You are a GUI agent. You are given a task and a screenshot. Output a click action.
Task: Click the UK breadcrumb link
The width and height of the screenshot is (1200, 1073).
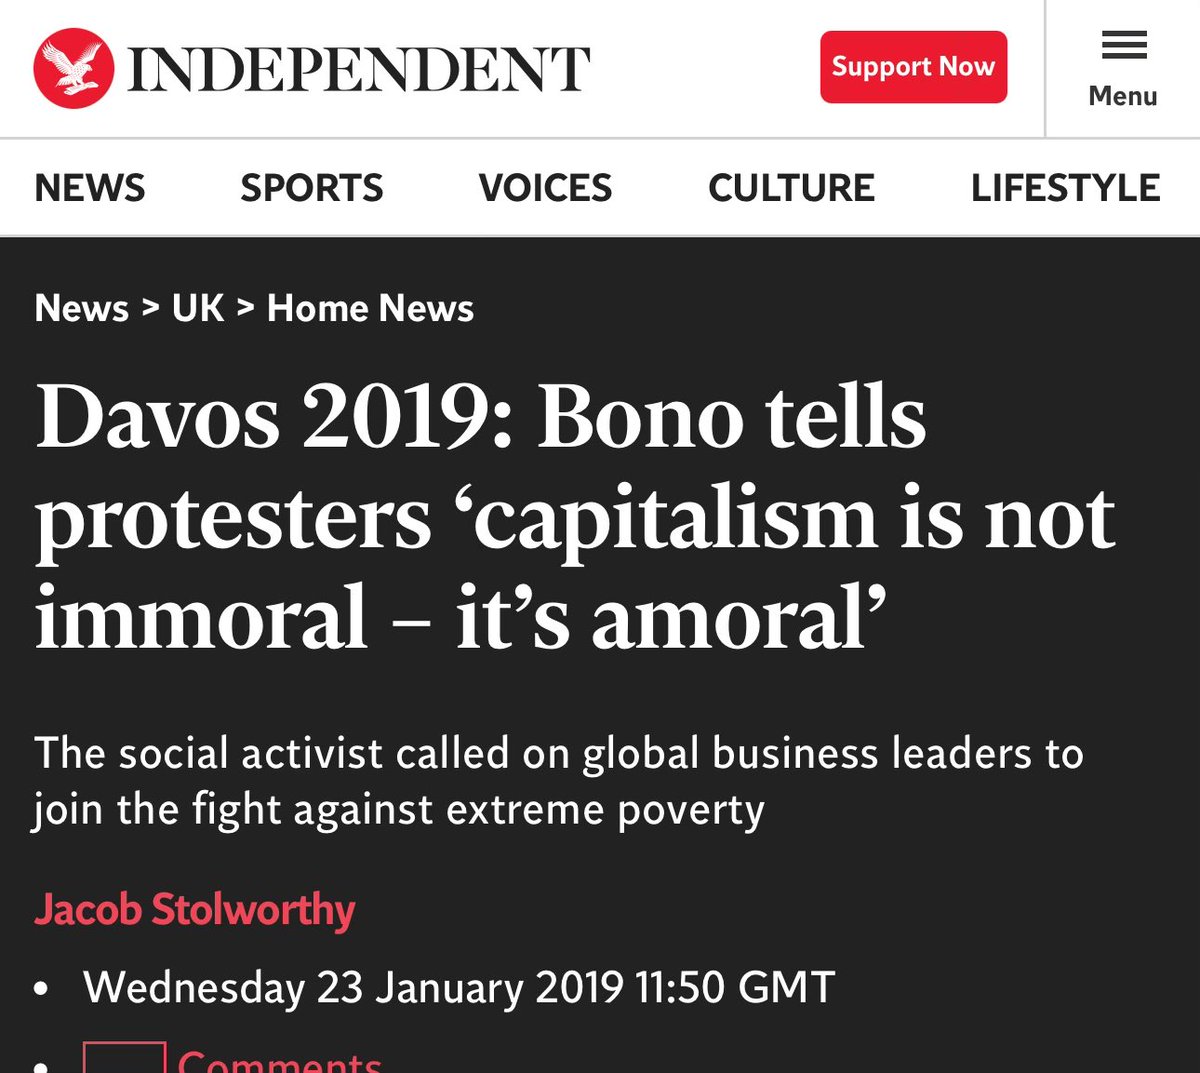click(198, 308)
